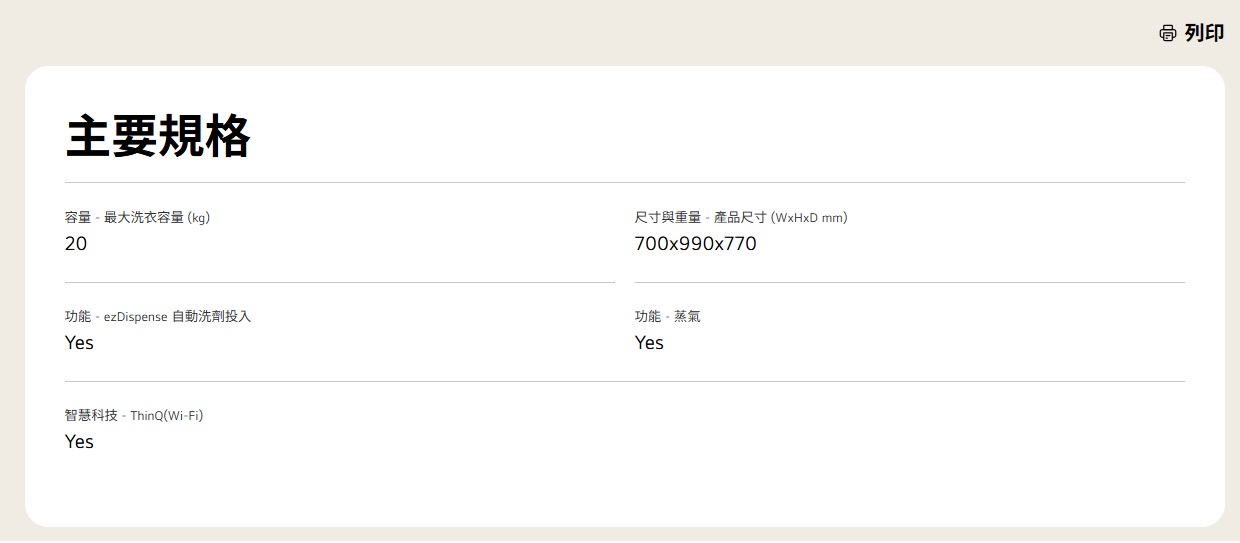The height and width of the screenshot is (543, 1240).
Task: Click the printer icon
Action: [1168, 33]
